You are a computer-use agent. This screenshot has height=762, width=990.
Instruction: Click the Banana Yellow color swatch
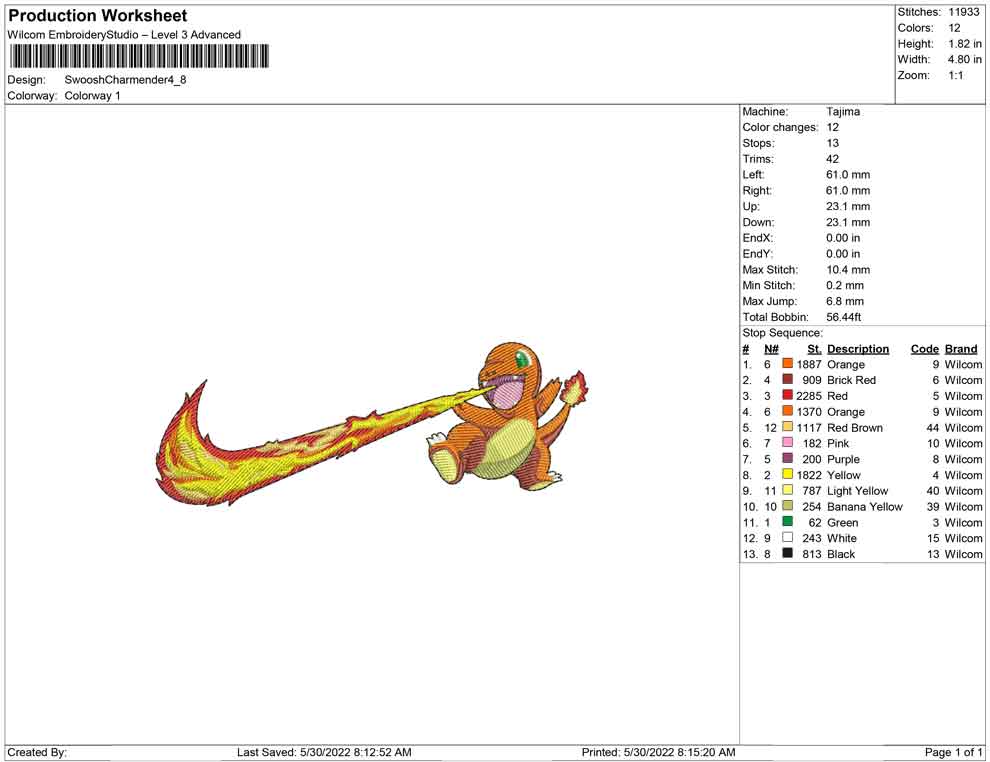pos(787,506)
